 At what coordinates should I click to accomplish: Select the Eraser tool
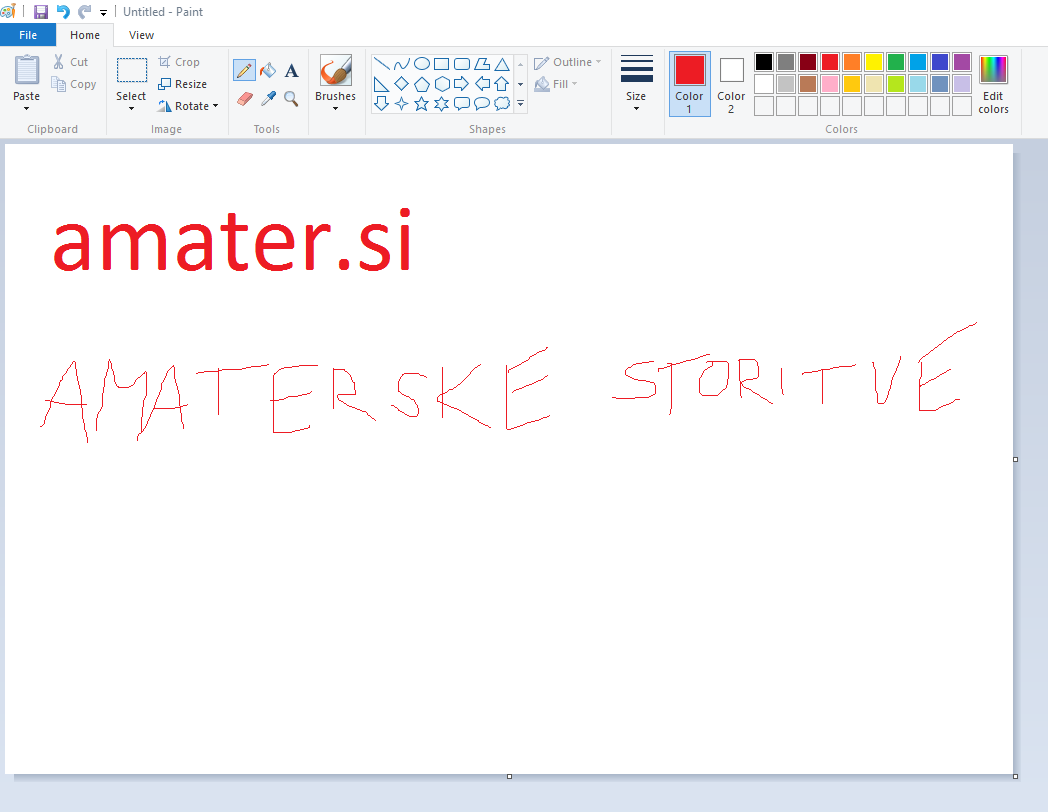[x=244, y=99]
